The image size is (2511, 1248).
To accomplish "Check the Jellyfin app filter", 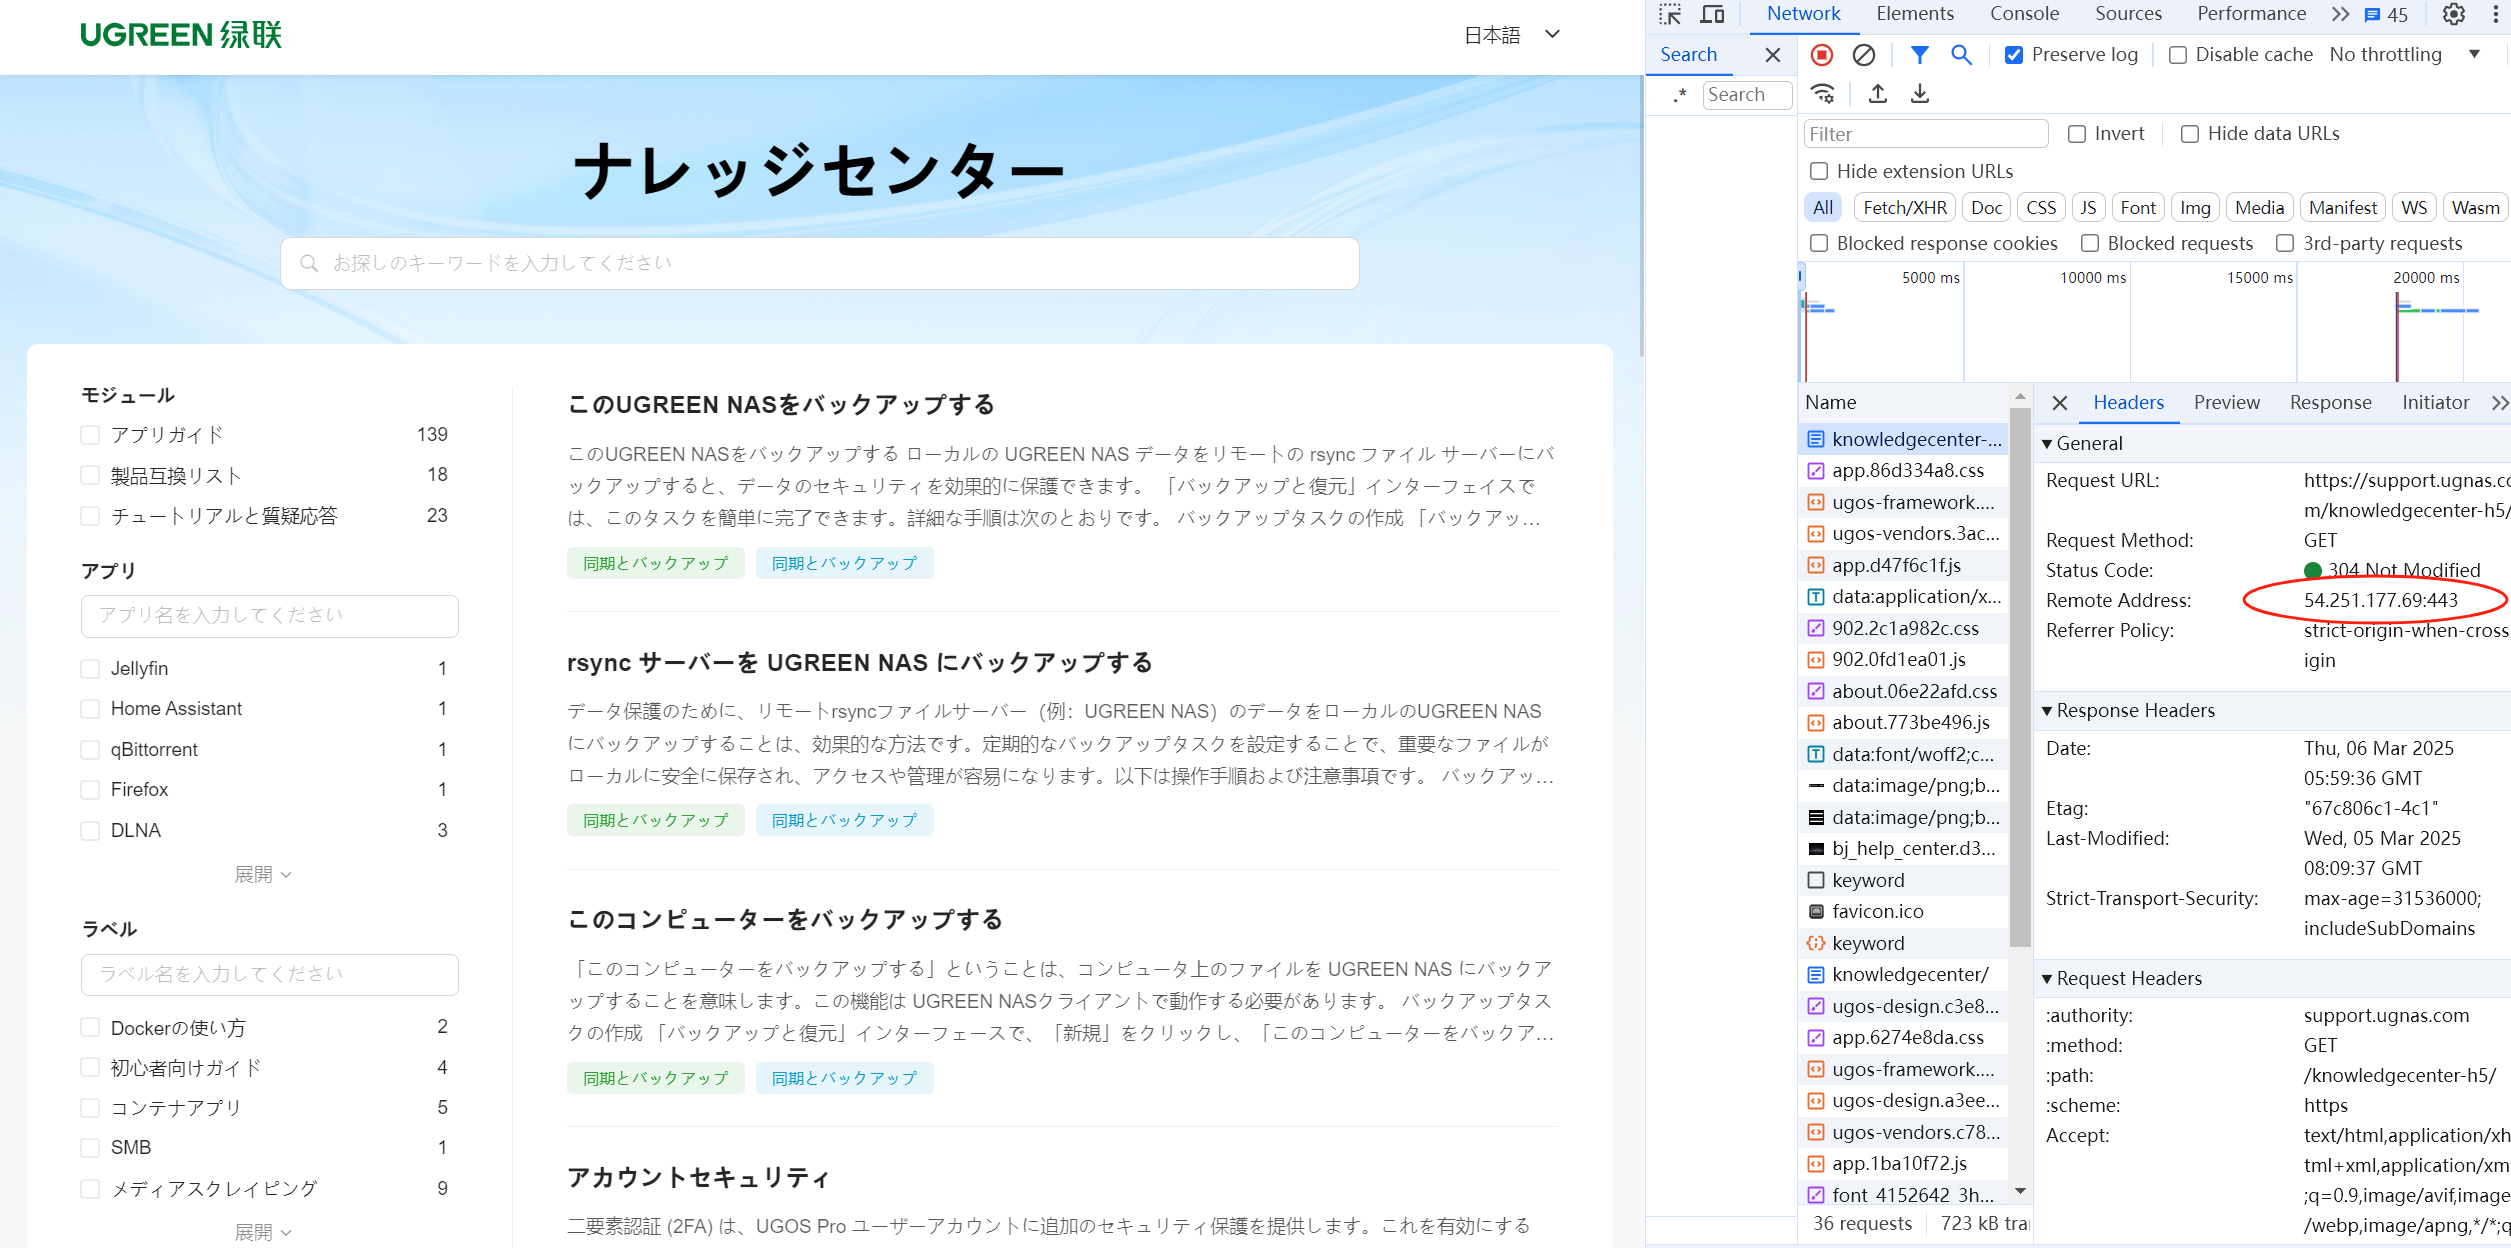I will 90,669.
